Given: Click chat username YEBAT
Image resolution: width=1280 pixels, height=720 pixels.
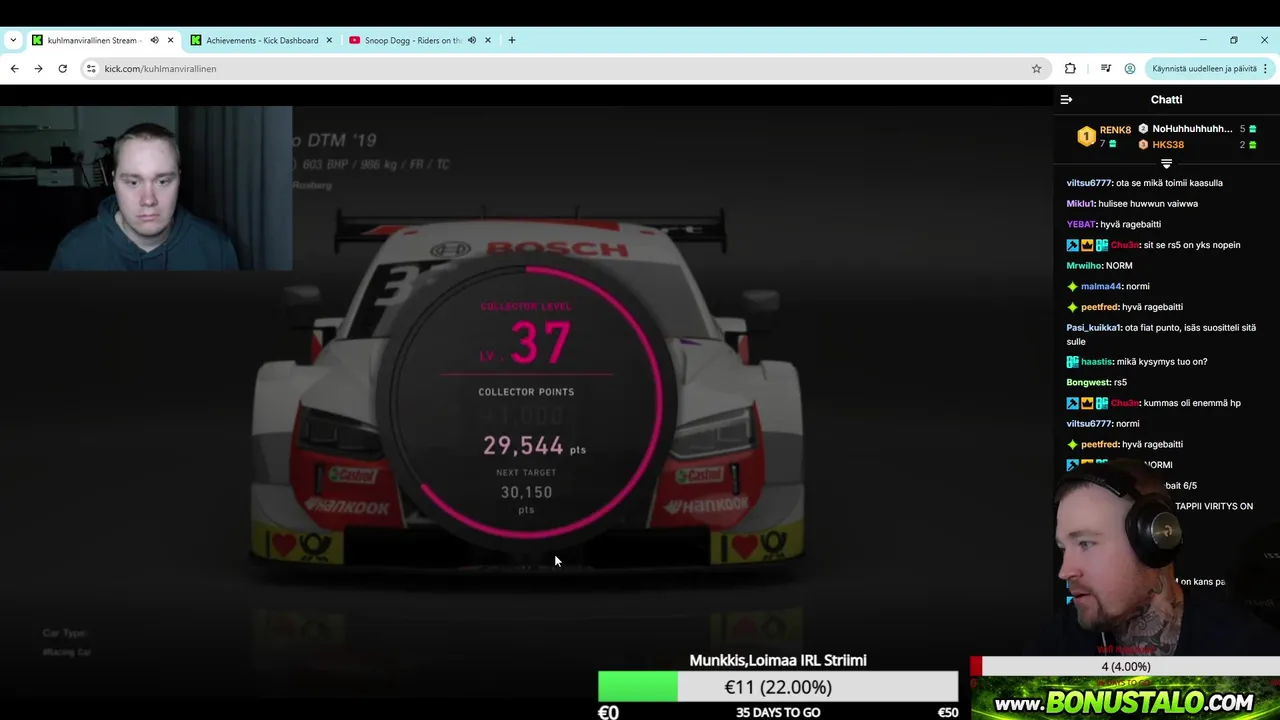Looking at the screenshot, I should click(1081, 225).
